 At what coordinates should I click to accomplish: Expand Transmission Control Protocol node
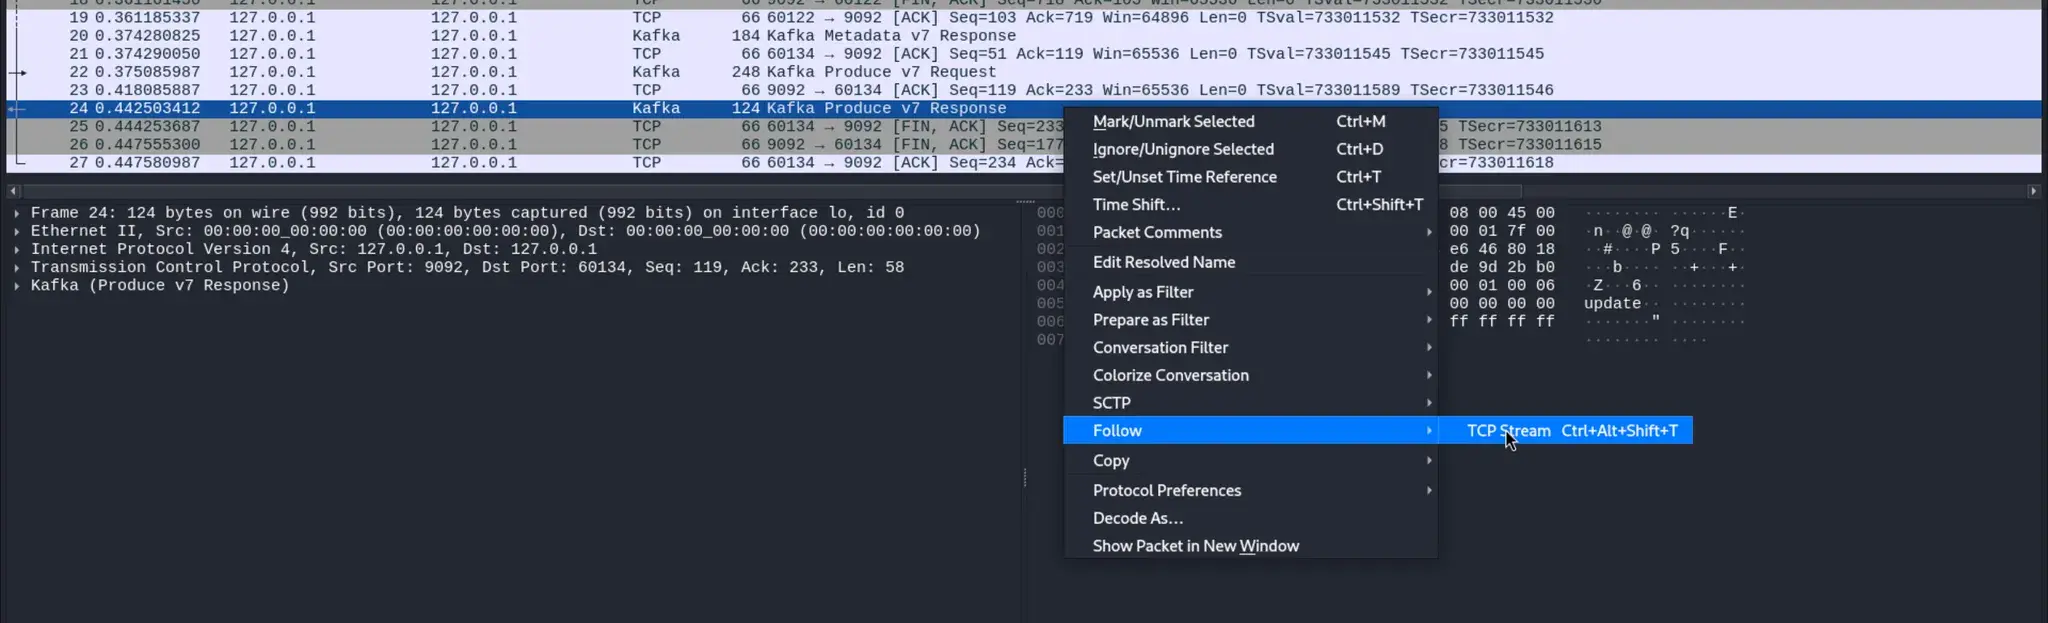(x=17, y=267)
